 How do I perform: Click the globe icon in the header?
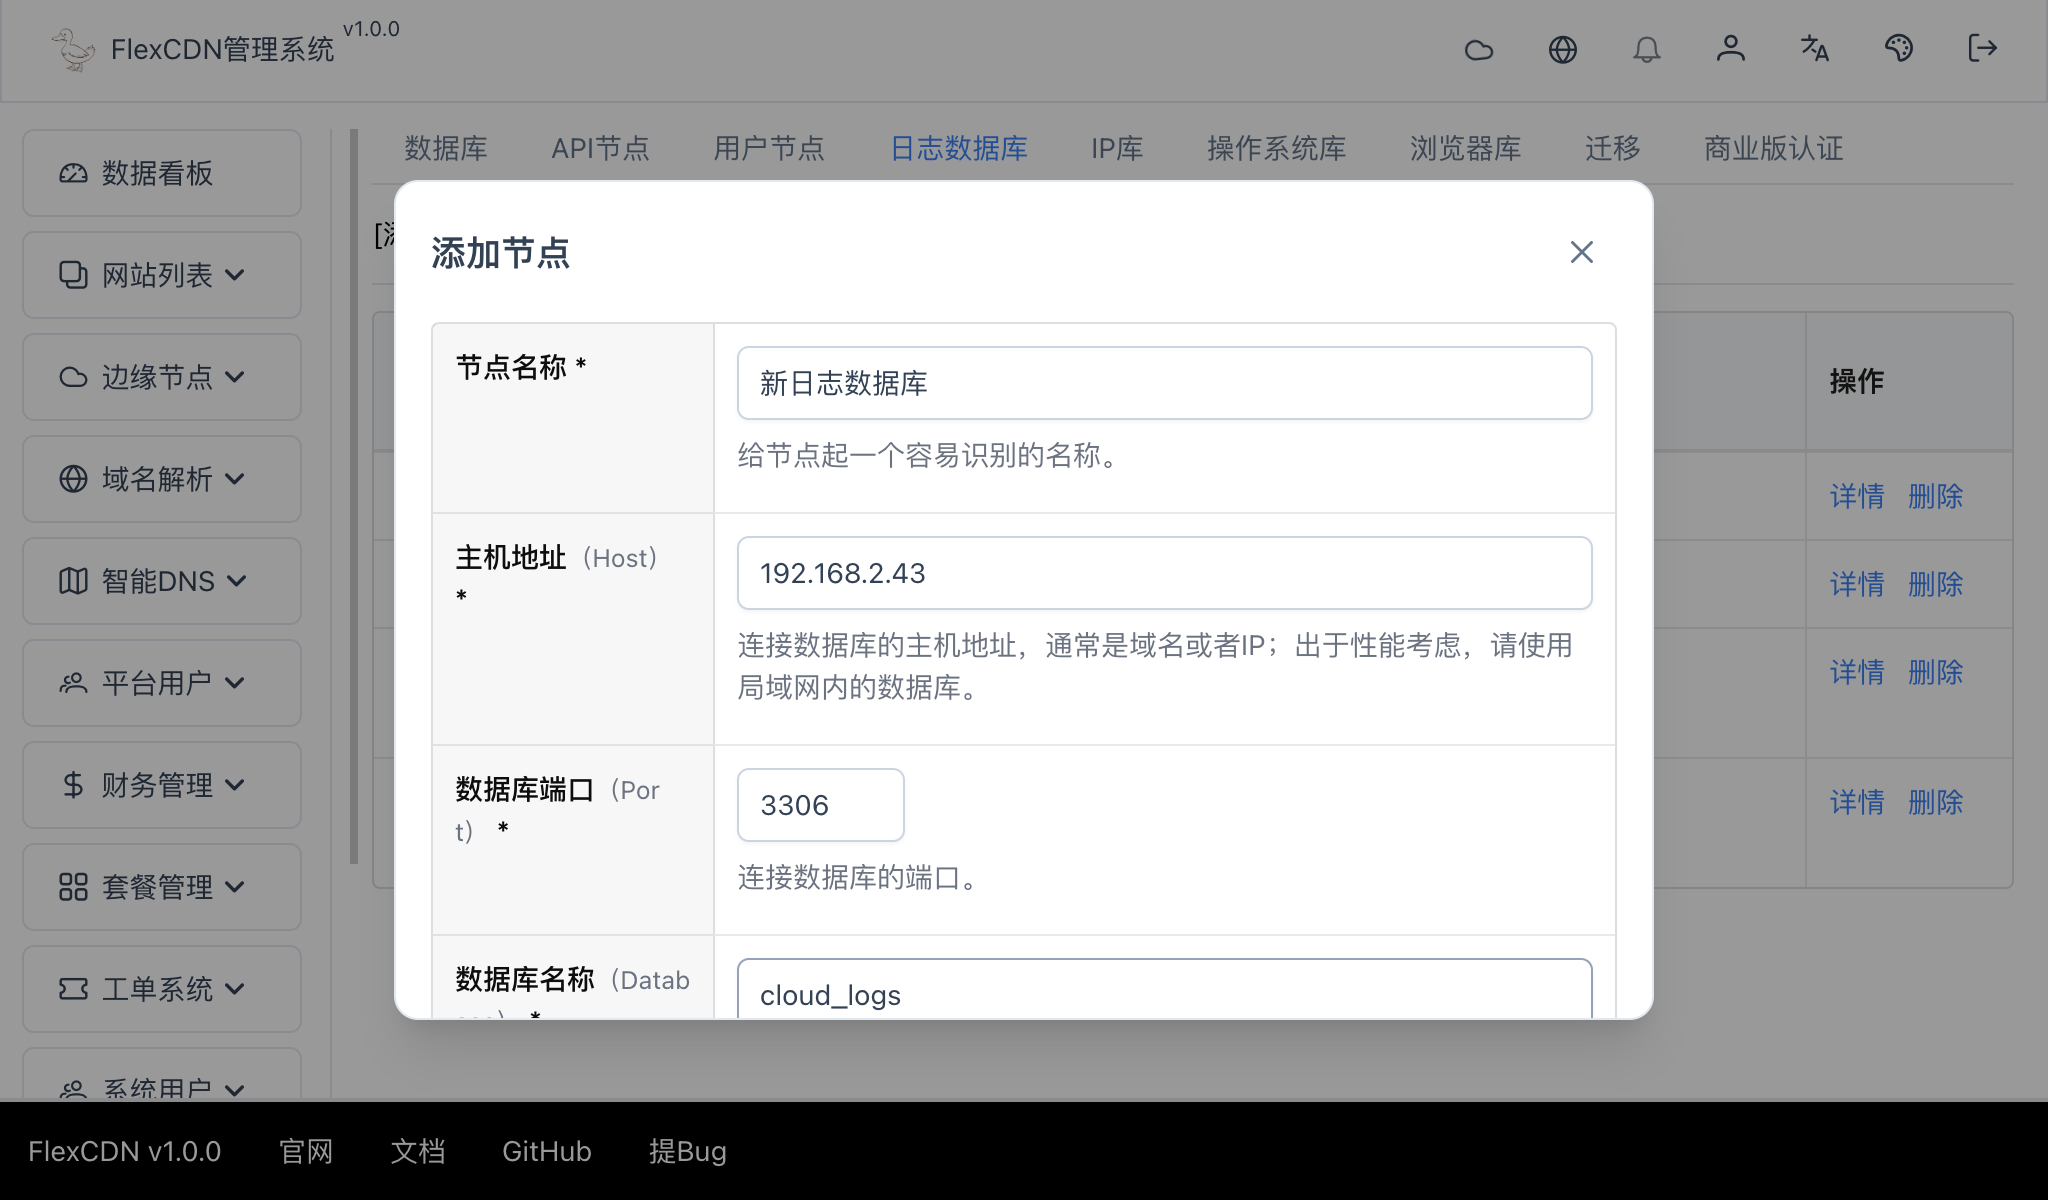click(1563, 49)
